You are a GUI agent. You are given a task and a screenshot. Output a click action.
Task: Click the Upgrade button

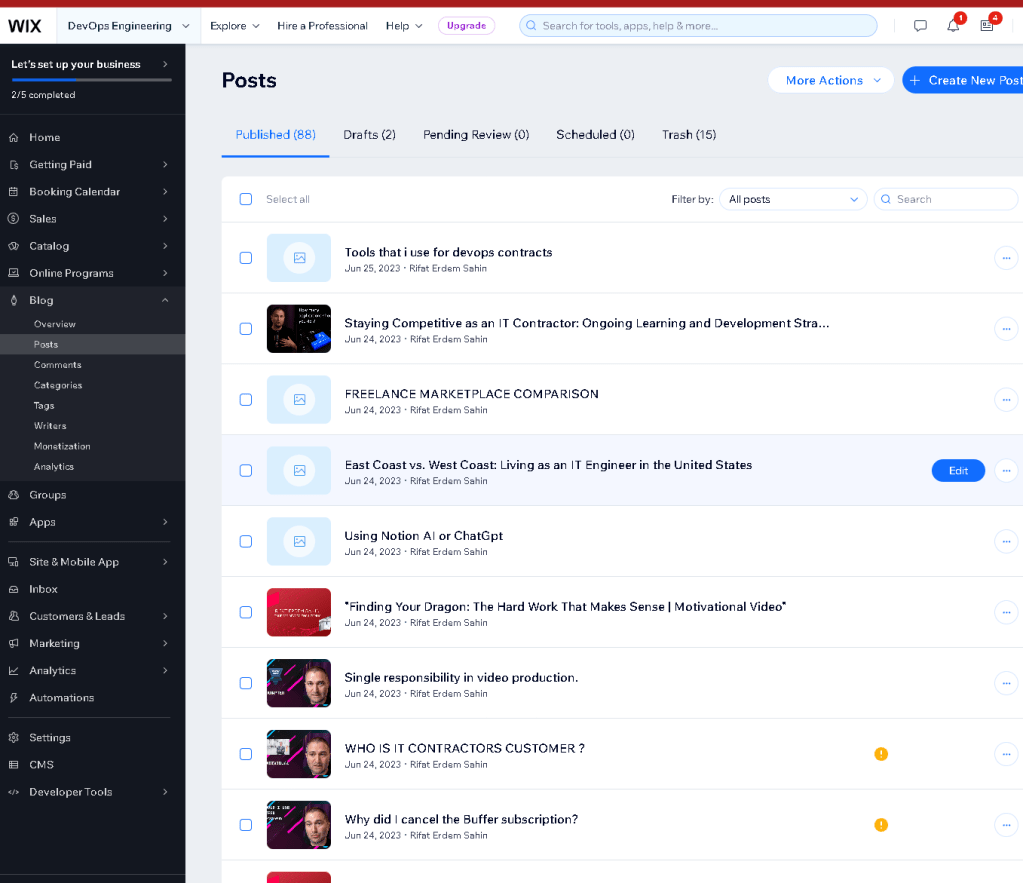466,26
